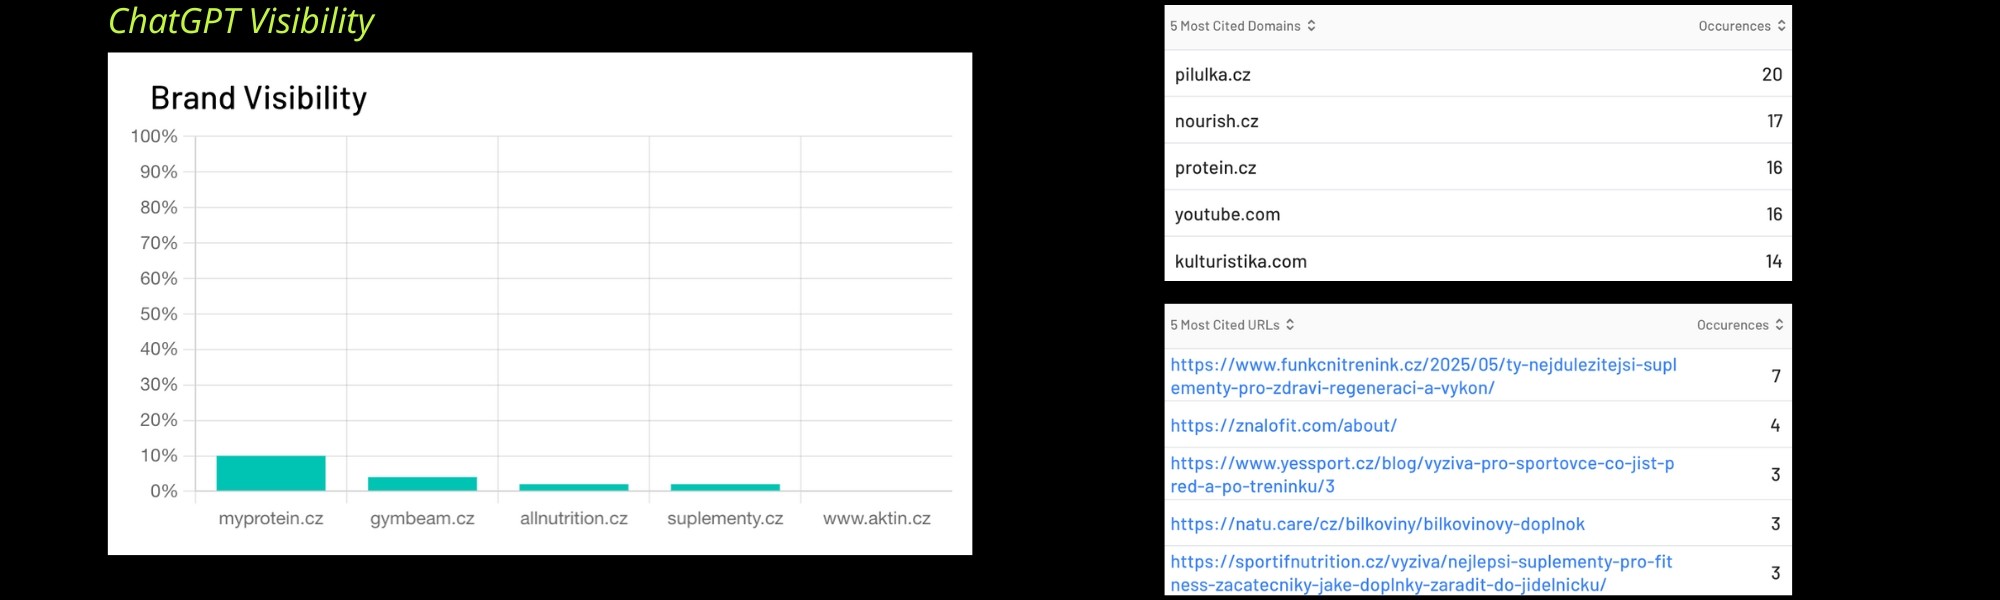Click the gymbeam.cz bar in chart
Viewport: 2000px width, 600px height.
[x=422, y=484]
